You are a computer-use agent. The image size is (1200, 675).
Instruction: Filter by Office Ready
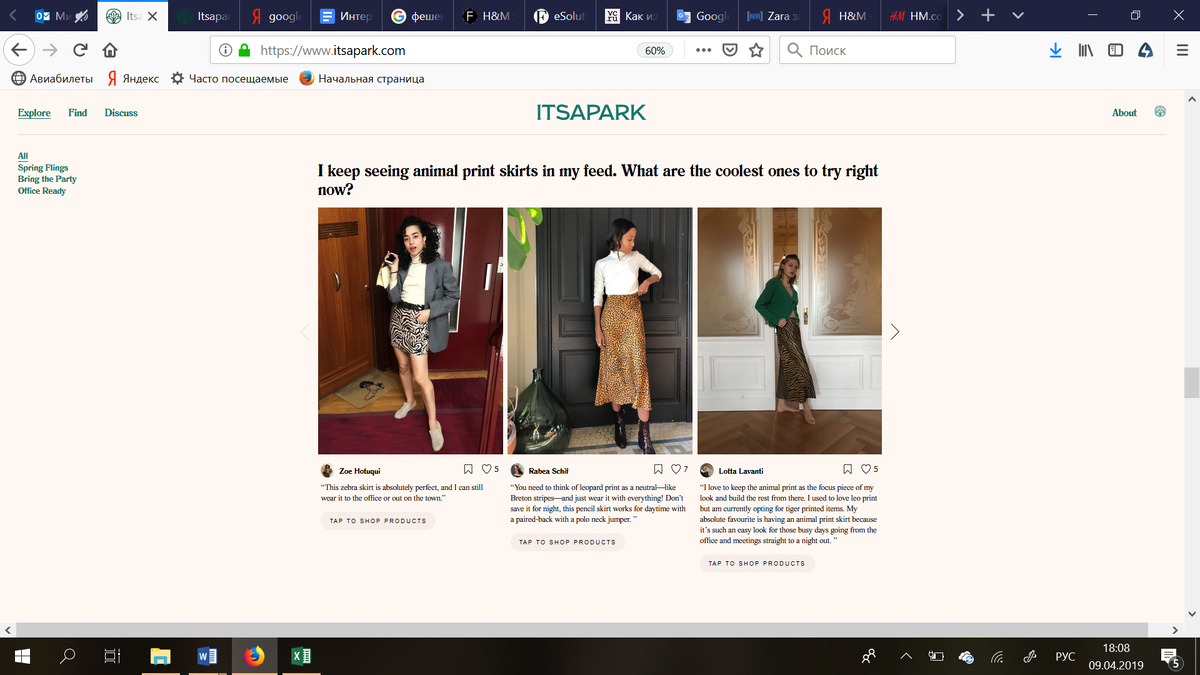[x=42, y=191]
